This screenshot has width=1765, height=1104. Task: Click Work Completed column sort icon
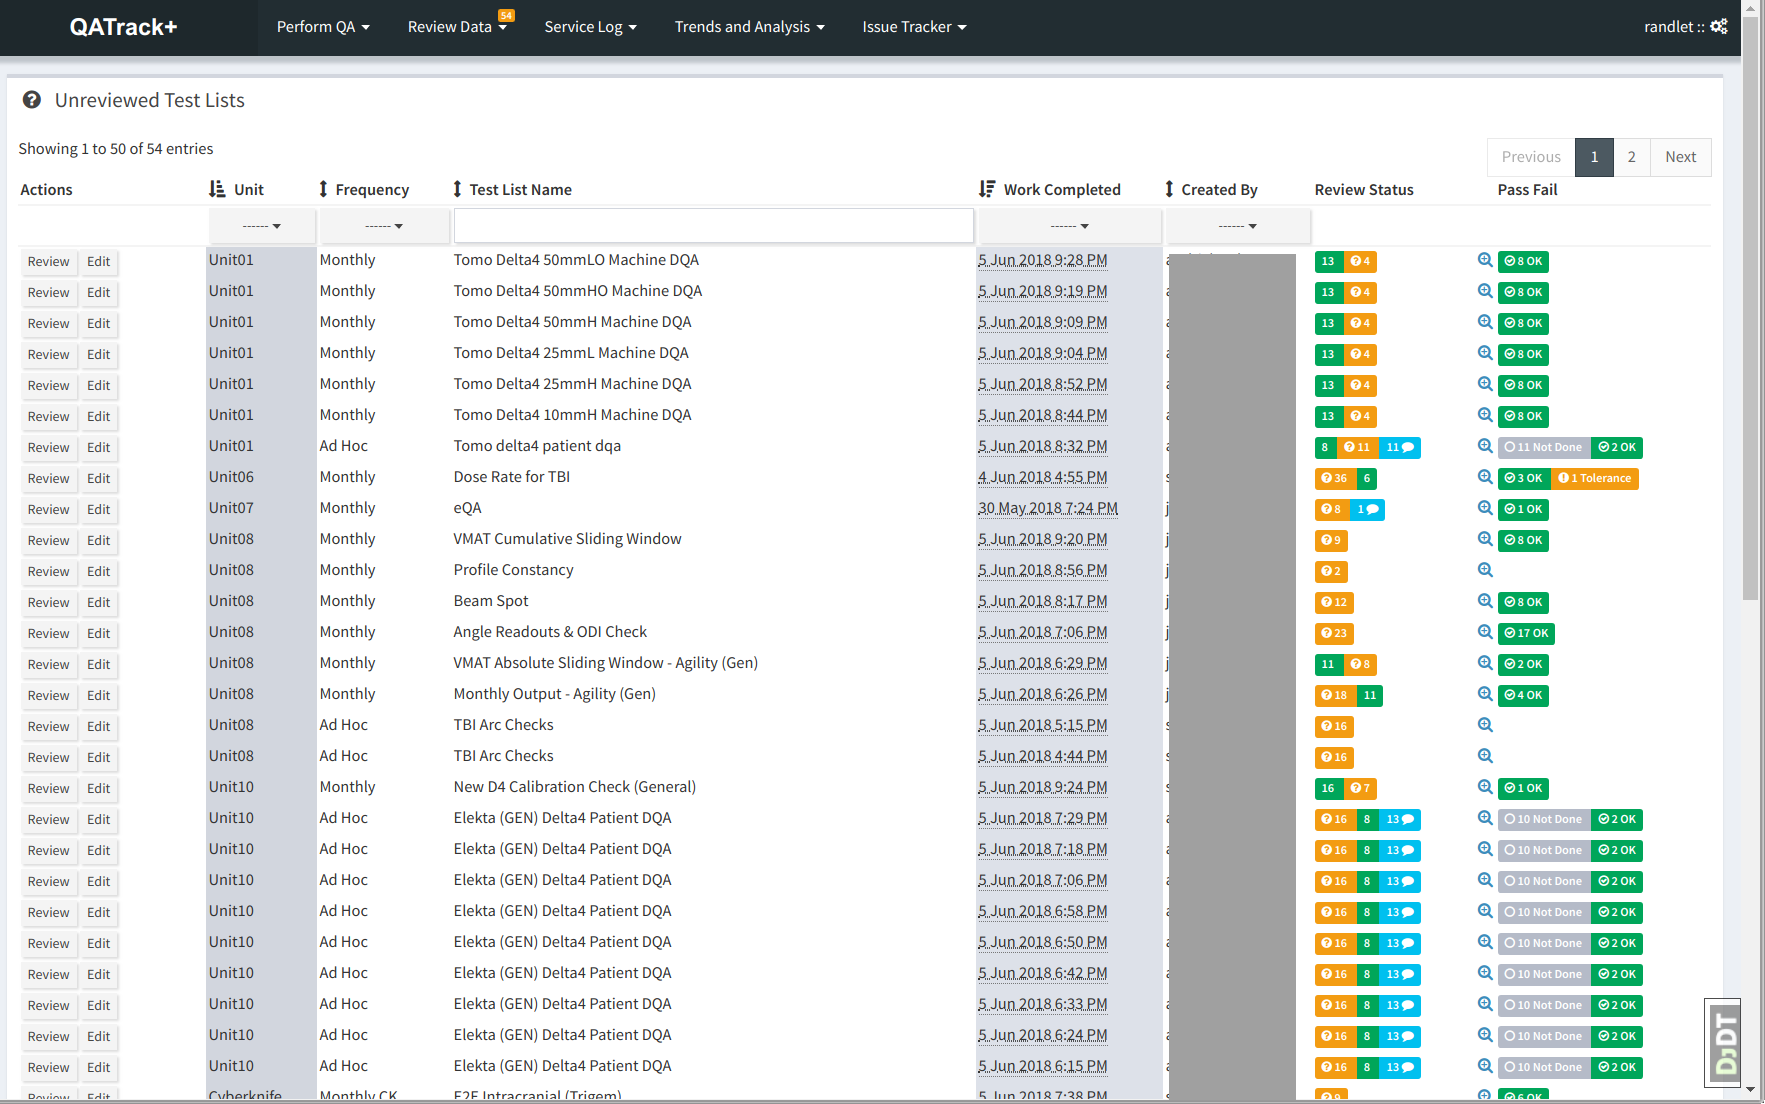click(987, 189)
